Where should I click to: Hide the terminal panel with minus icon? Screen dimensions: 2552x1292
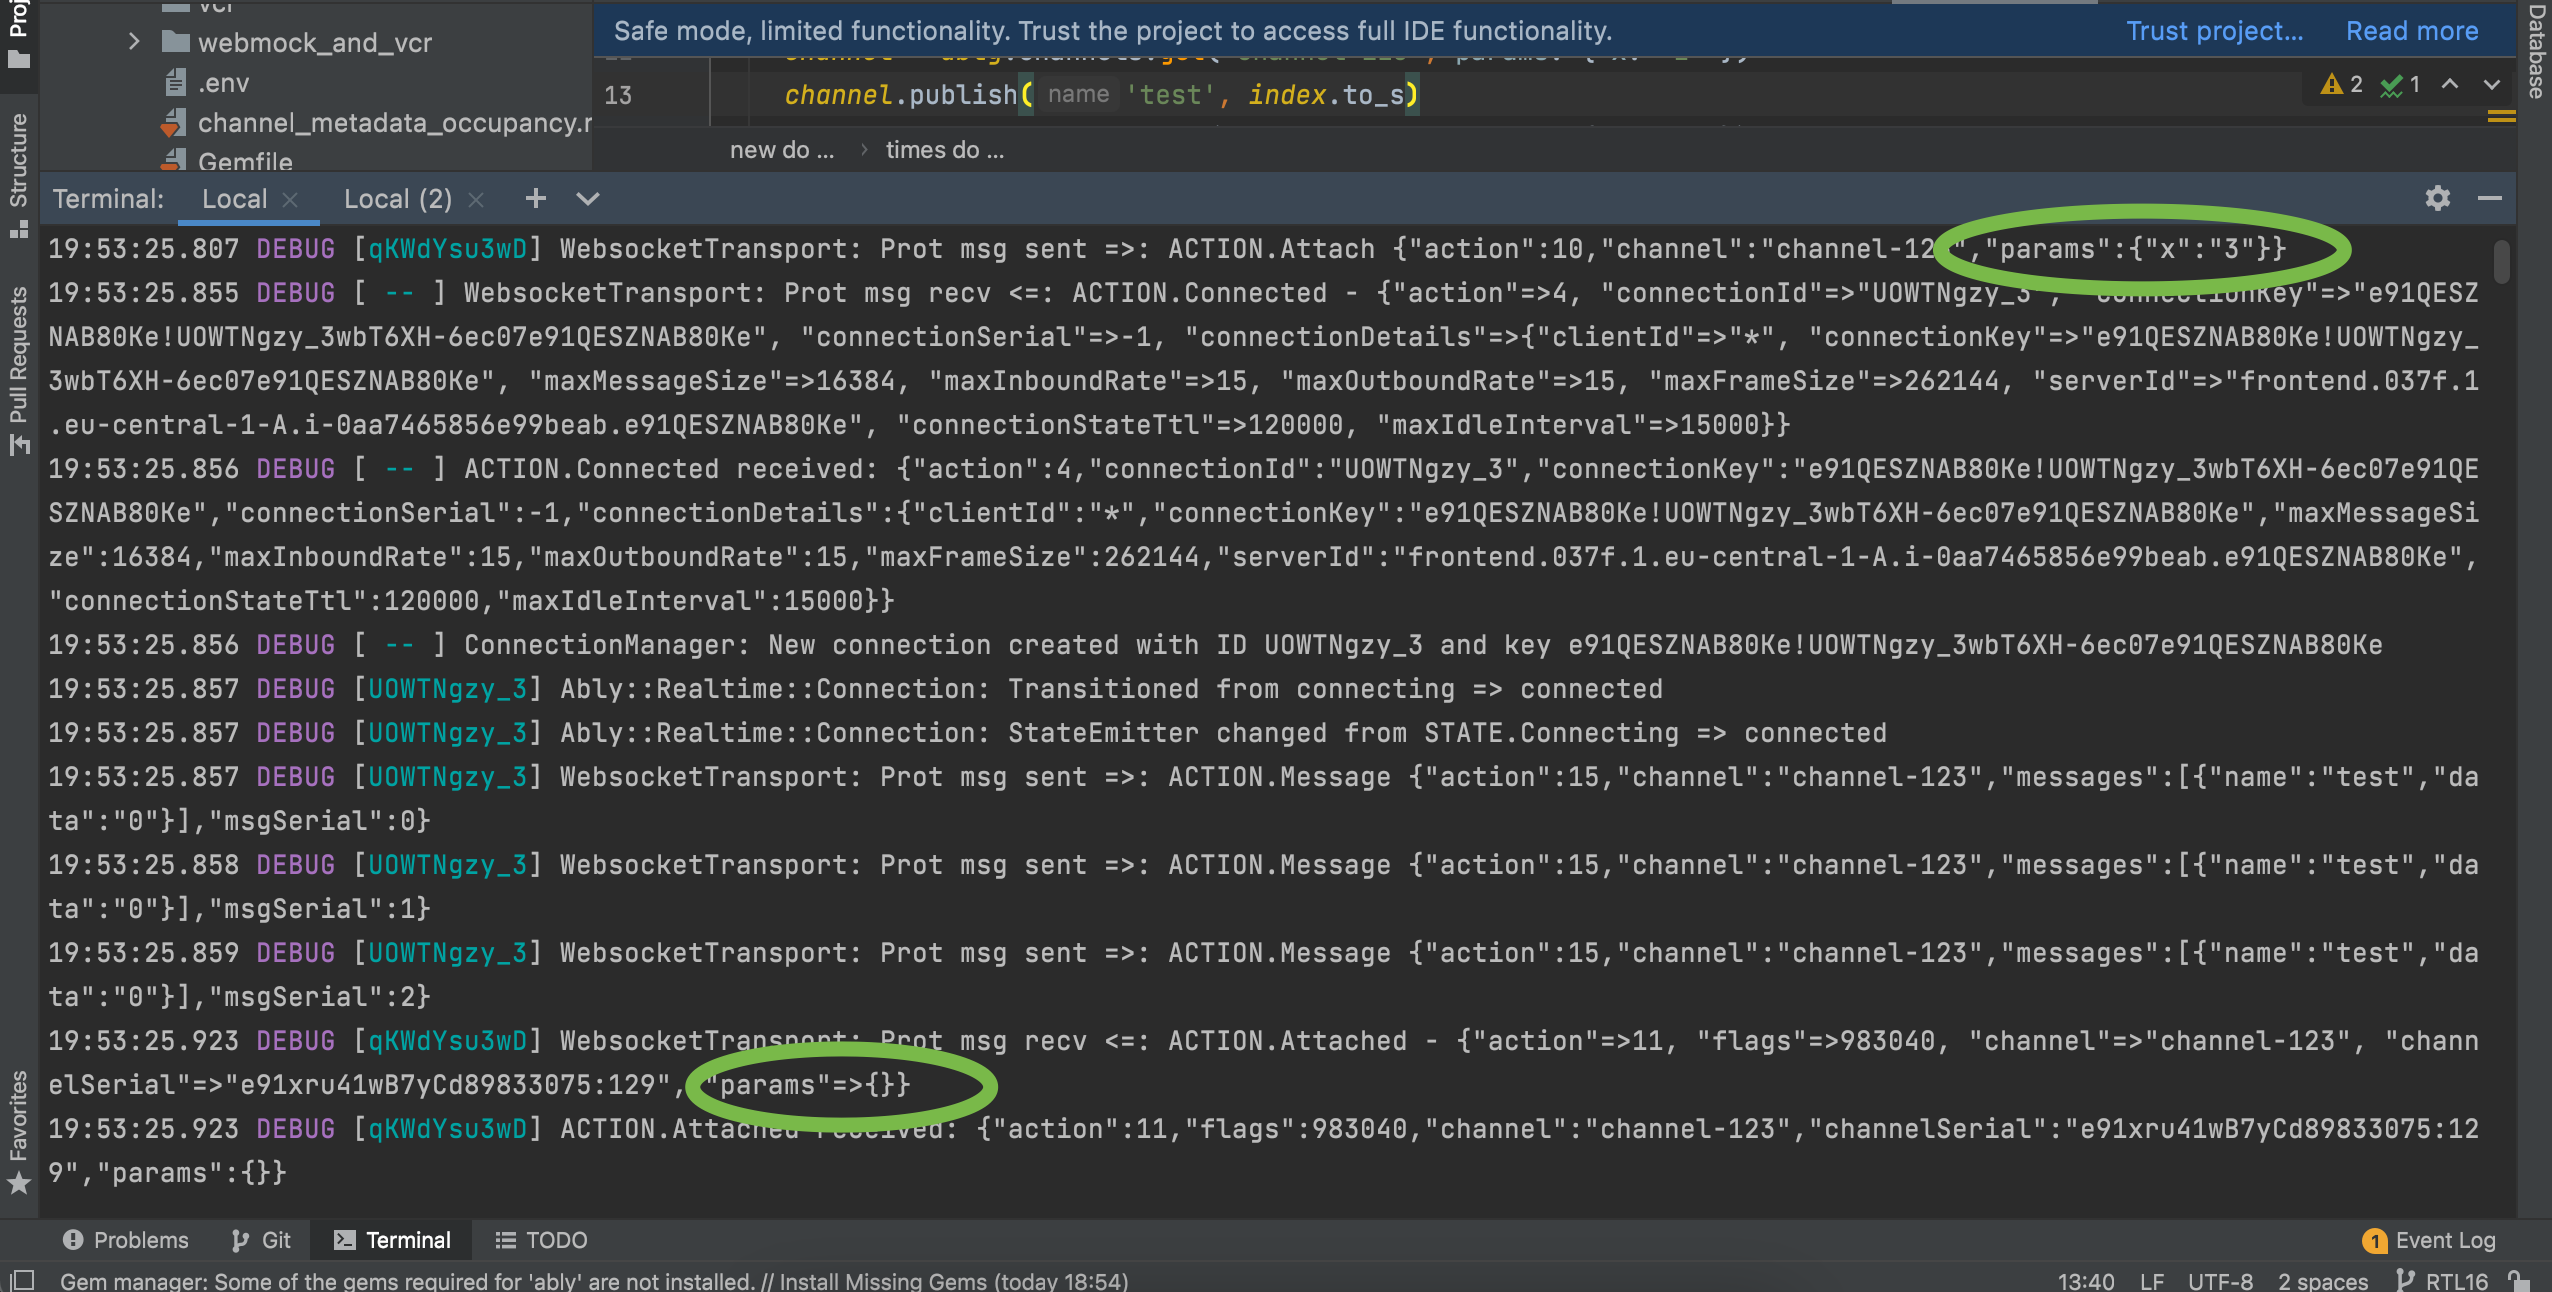click(x=2489, y=198)
